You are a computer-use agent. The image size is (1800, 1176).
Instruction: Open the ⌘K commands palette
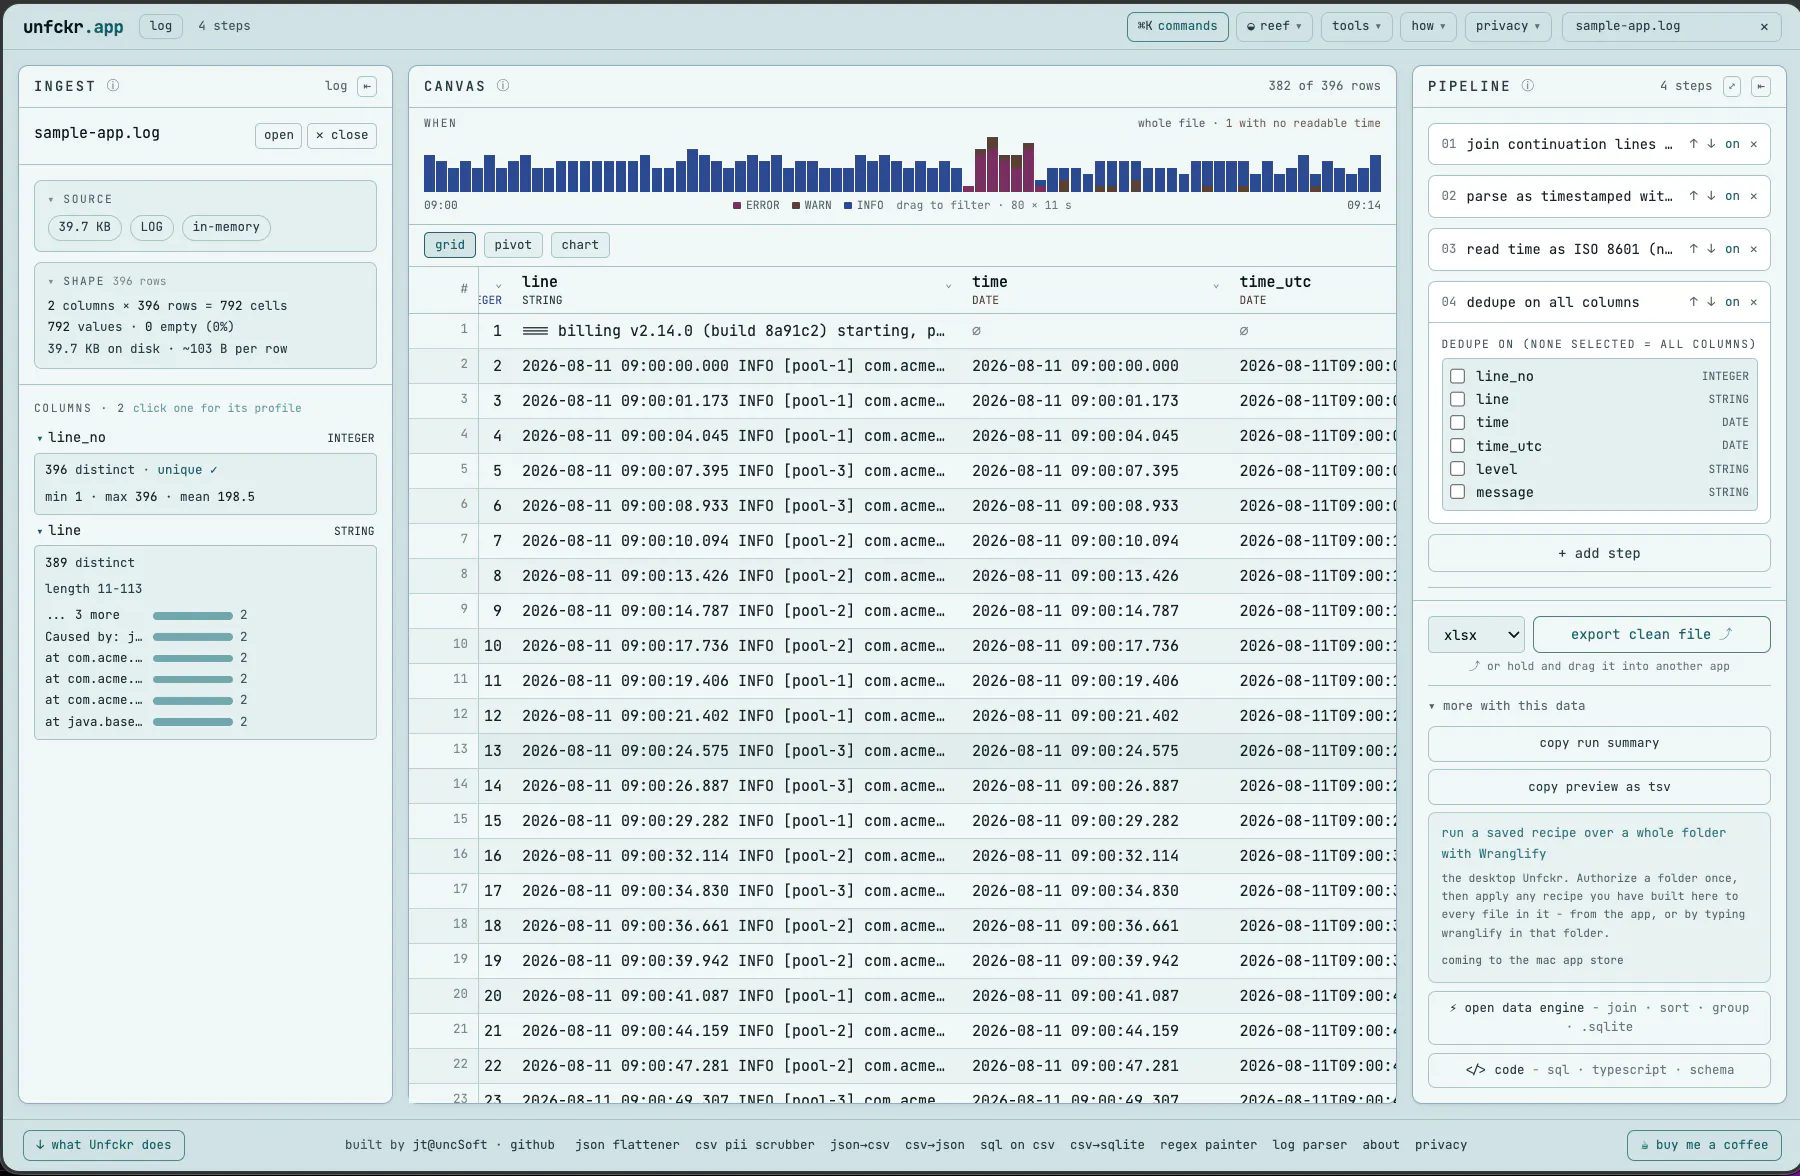pyautogui.click(x=1177, y=27)
